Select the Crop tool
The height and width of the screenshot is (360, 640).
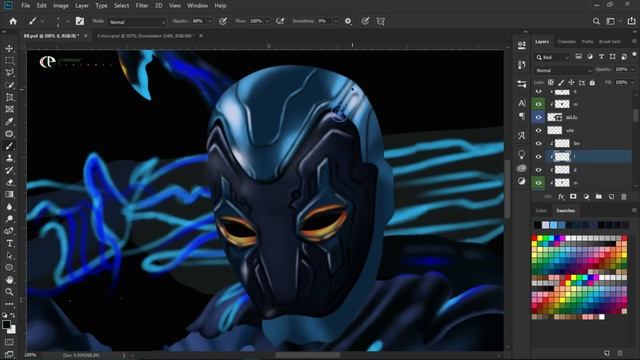(x=9, y=97)
